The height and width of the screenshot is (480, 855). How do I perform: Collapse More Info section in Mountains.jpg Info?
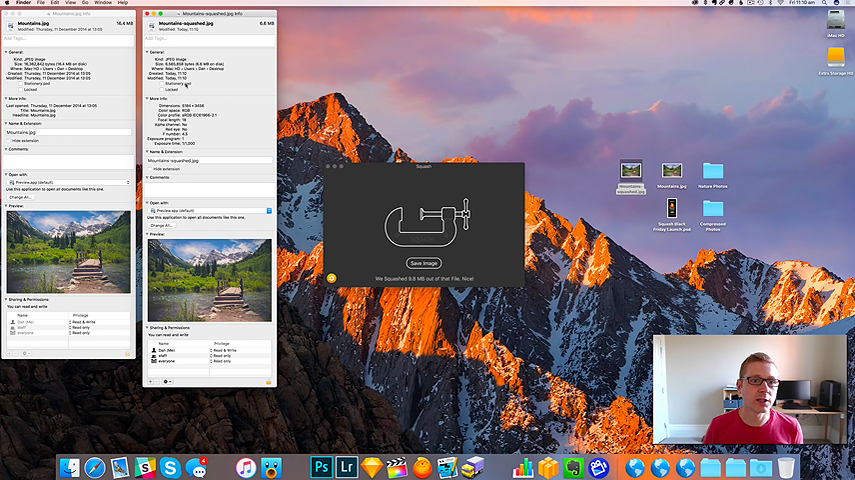[x=6, y=99]
